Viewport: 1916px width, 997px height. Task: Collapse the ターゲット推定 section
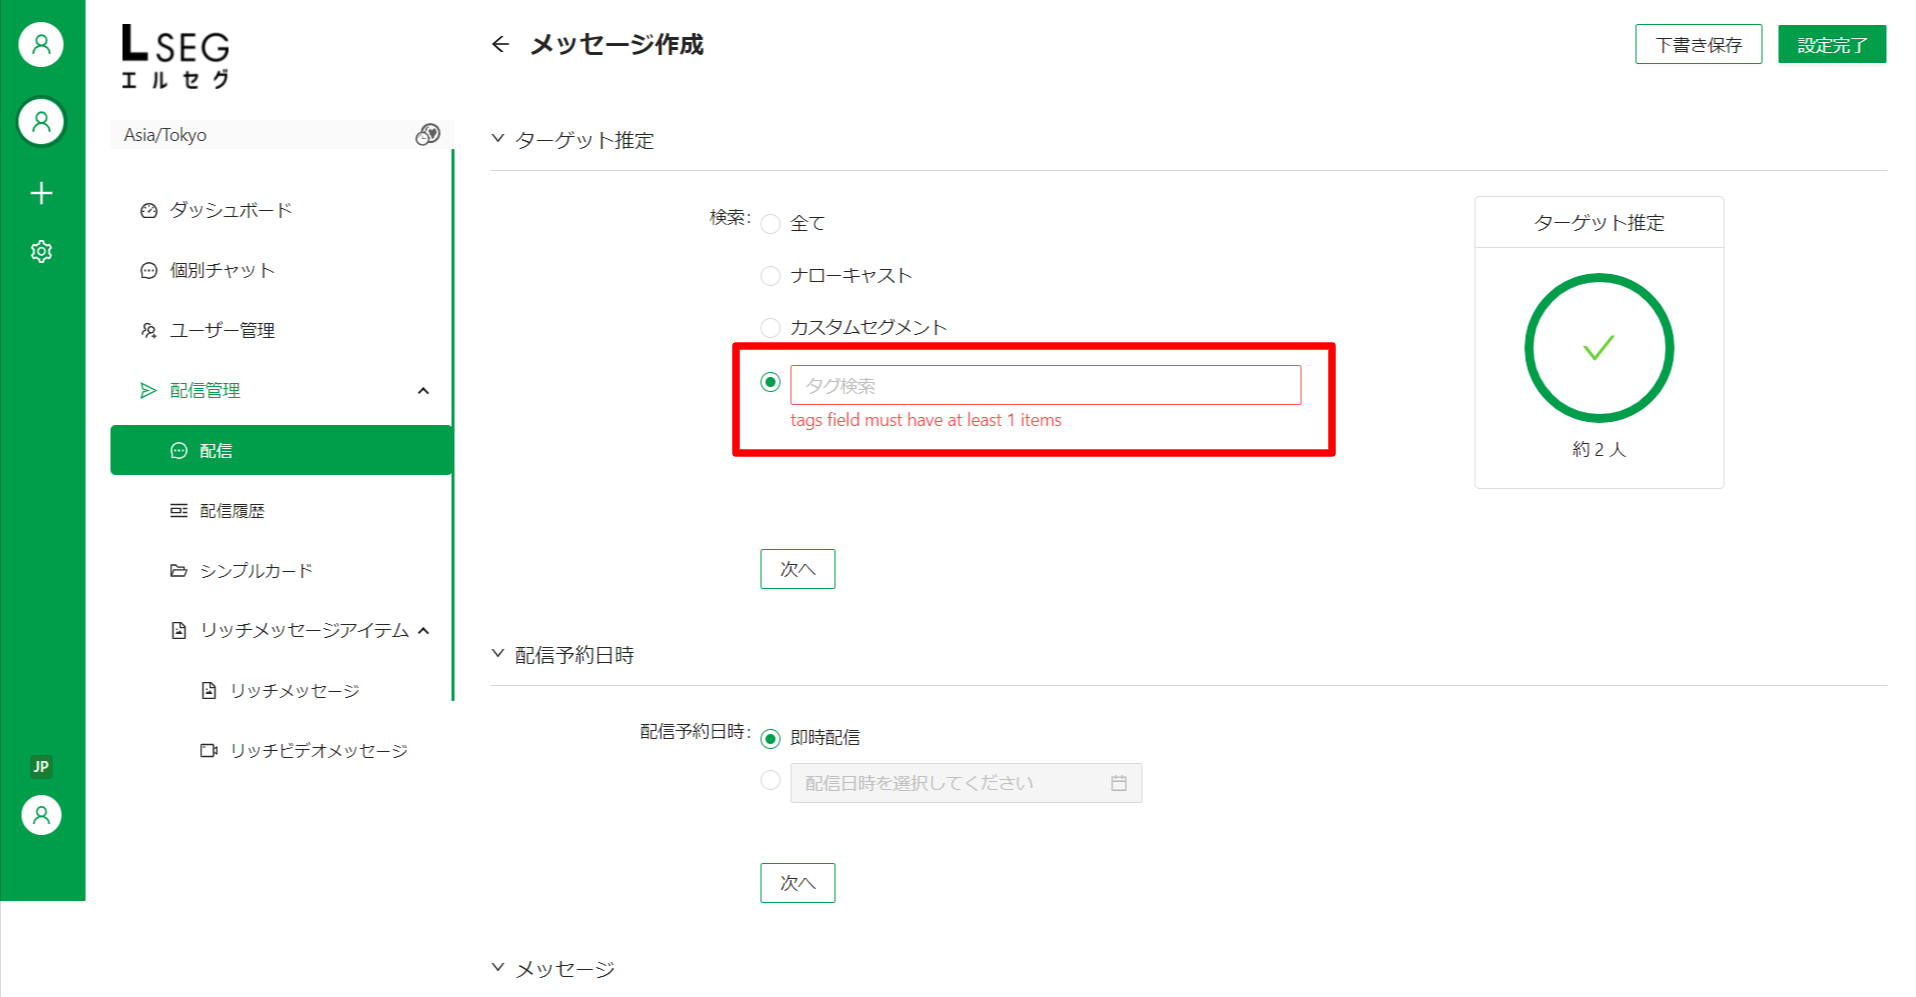498,139
